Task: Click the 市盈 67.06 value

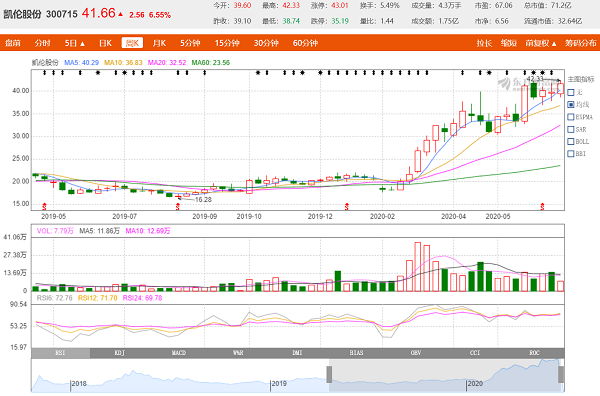Action: (x=504, y=5)
